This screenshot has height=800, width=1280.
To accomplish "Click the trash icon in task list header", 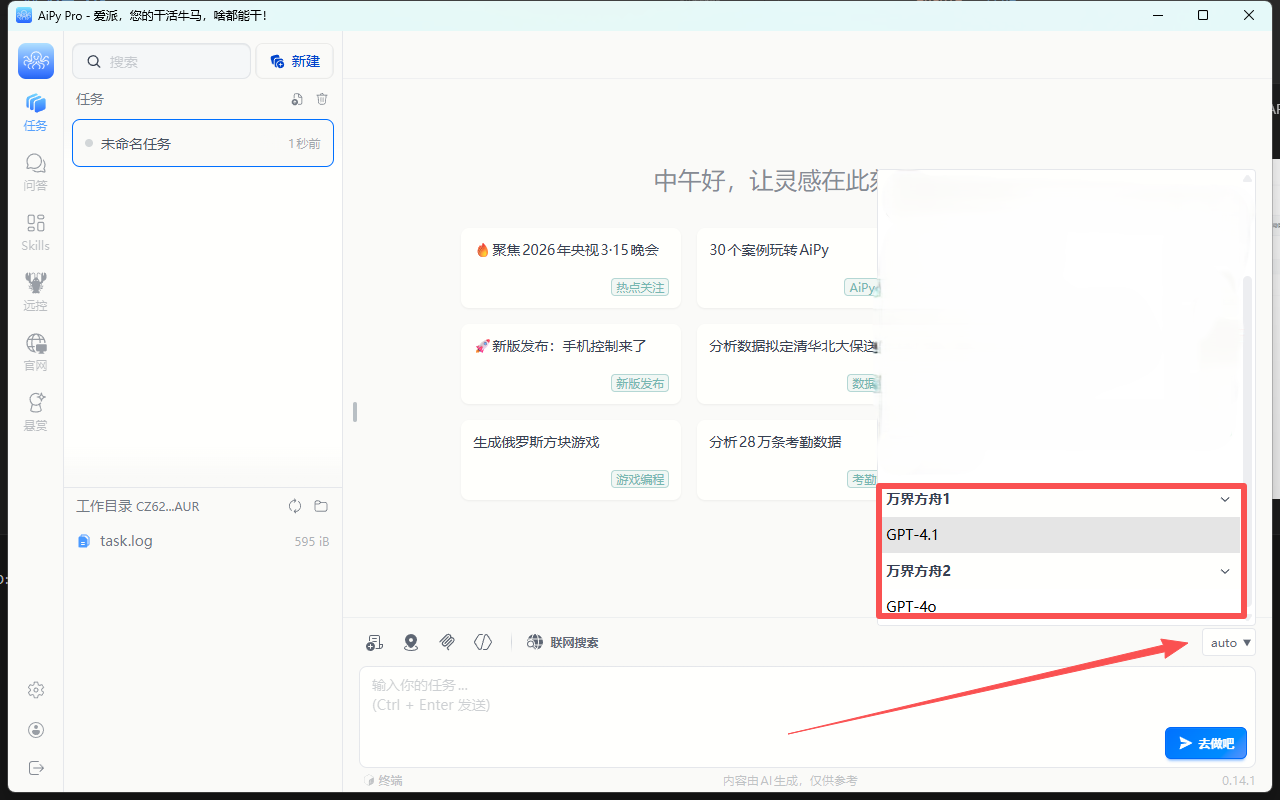I will coord(322,99).
